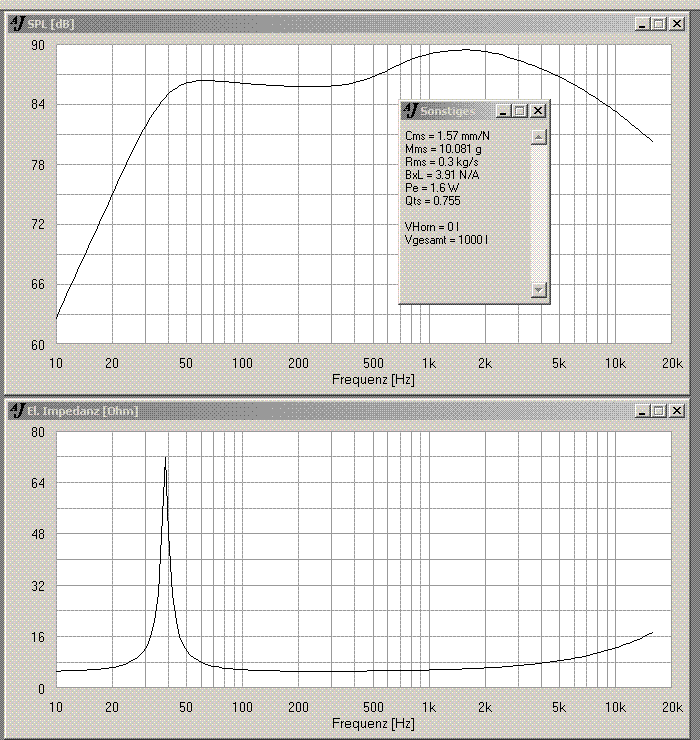Click the 1k label on SPL frequency axis
Image resolution: width=700 pixels, height=740 pixels.
pyautogui.click(x=429, y=363)
